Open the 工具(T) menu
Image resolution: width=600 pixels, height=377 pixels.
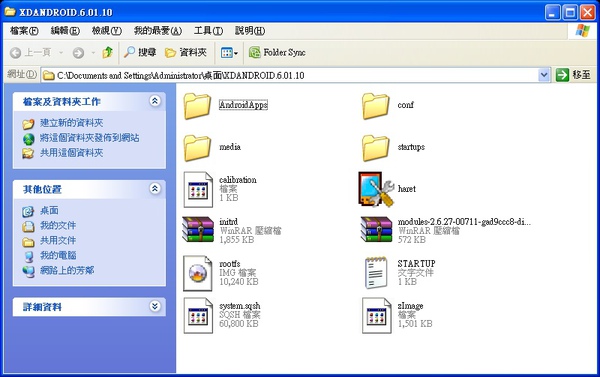[x=208, y=31]
